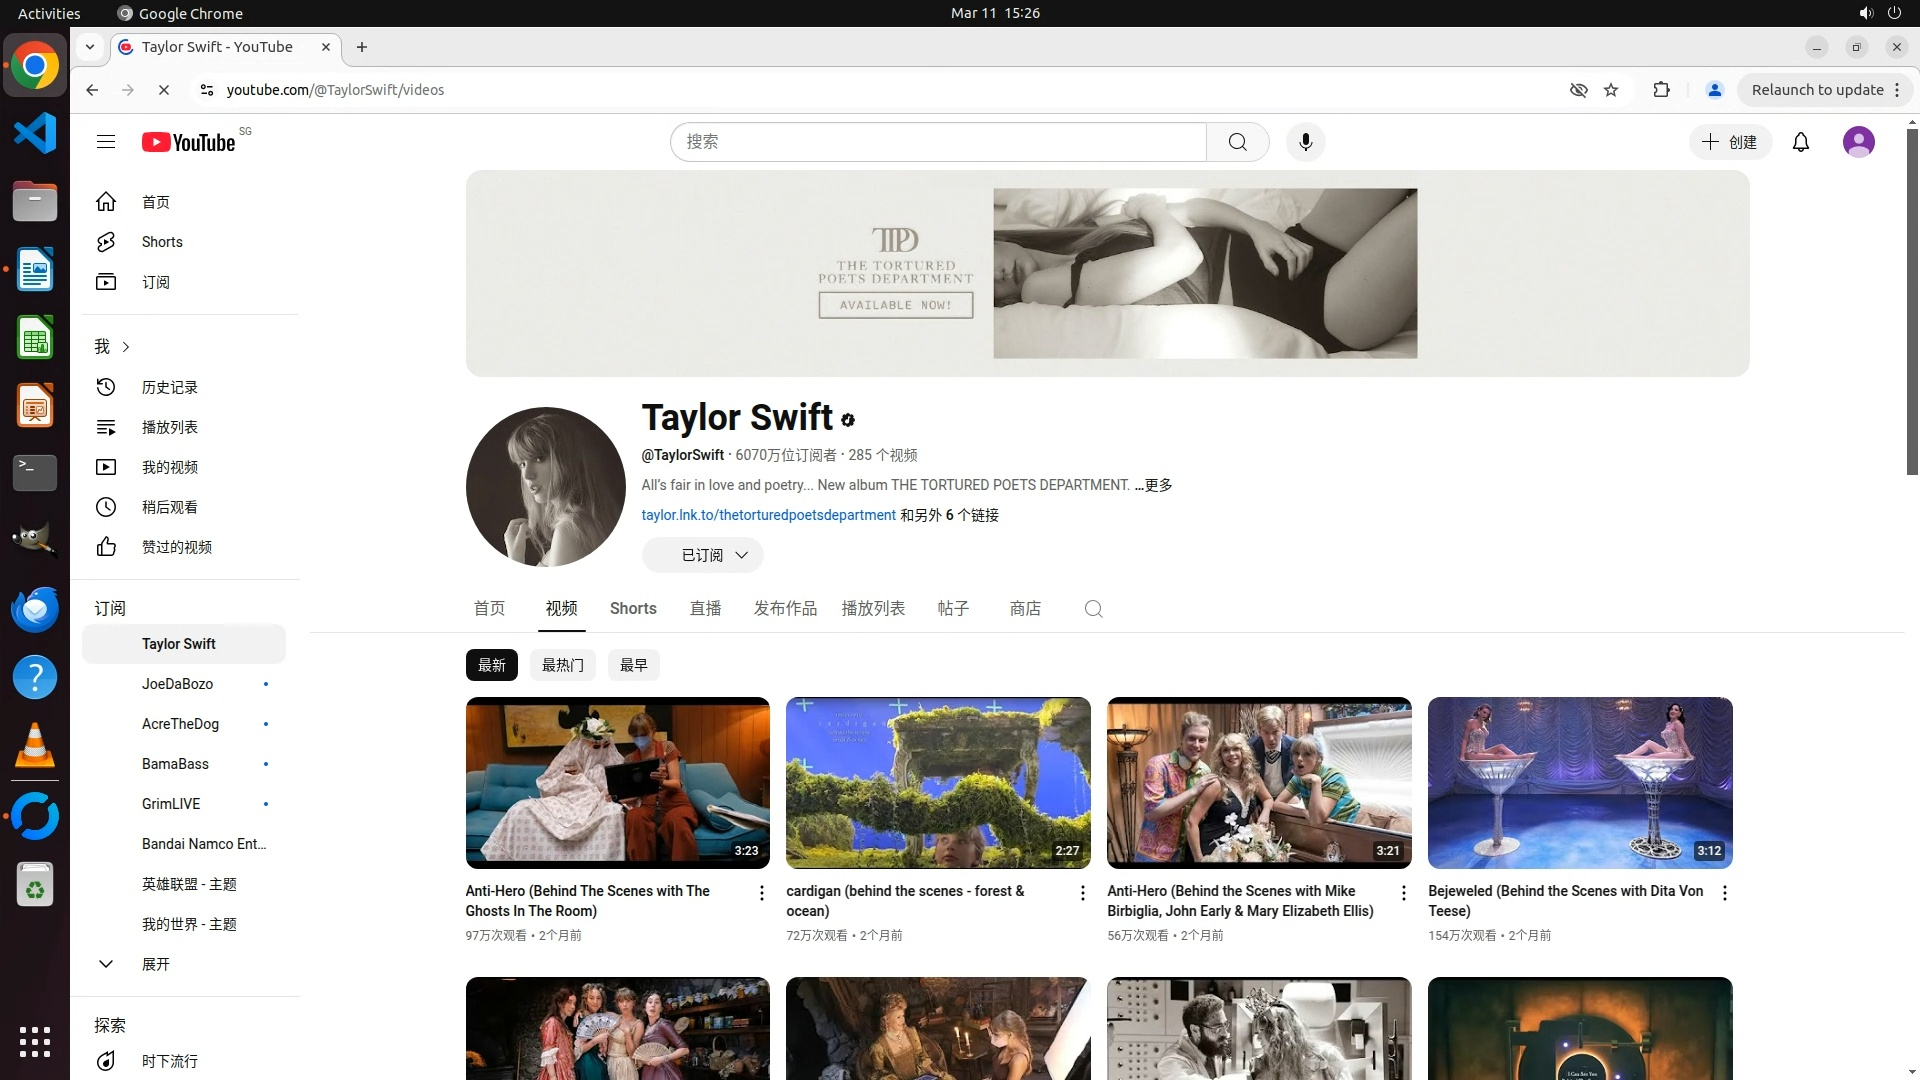Select the 最早 sort filter chip
The width and height of the screenshot is (1920, 1080).
(633, 665)
